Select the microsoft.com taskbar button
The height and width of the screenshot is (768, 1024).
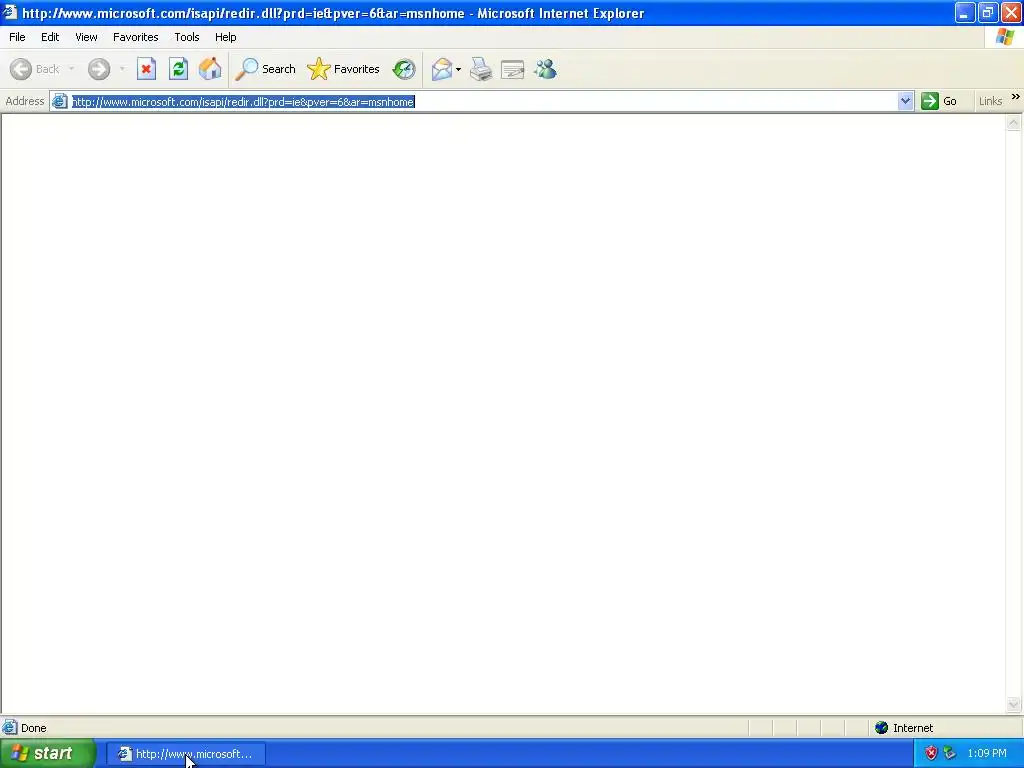185,754
